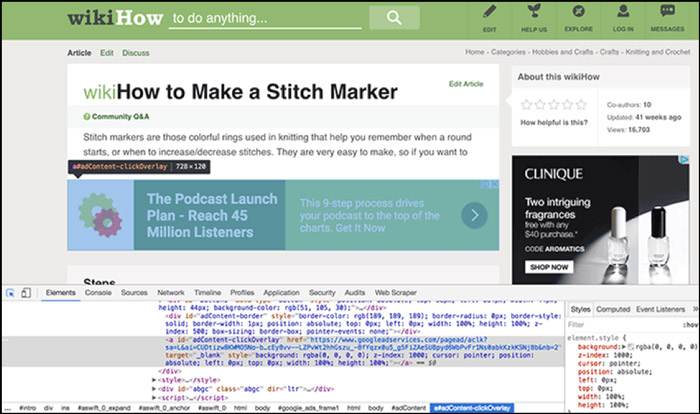
Task: Click the SHOP NOW button on Clinique ad
Action: pyautogui.click(x=549, y=267)
